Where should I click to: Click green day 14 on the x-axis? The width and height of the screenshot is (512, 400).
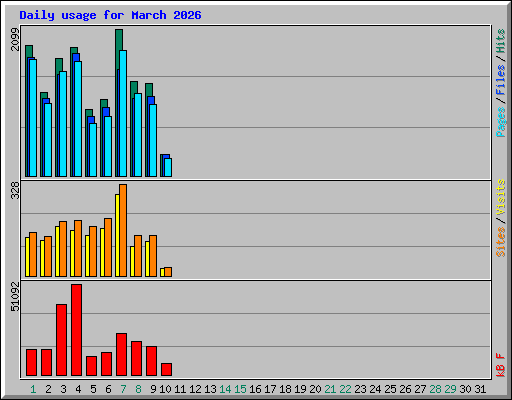[x=225, y=389]
